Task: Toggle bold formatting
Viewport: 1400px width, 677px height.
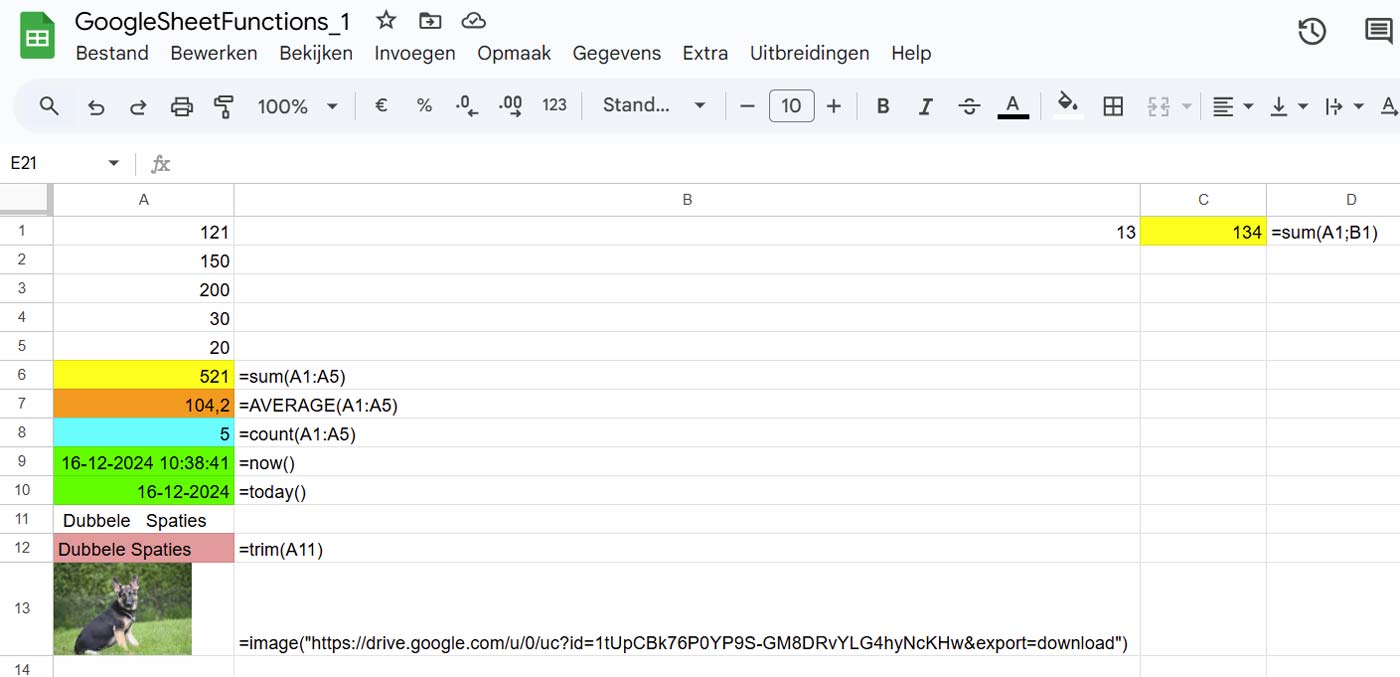Action: (x=883, y=105)
